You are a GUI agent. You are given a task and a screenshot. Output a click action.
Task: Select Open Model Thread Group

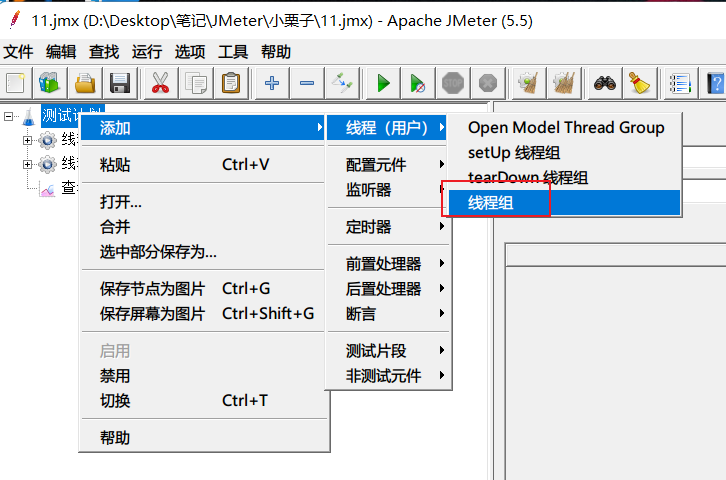click(x=566, y=127)
